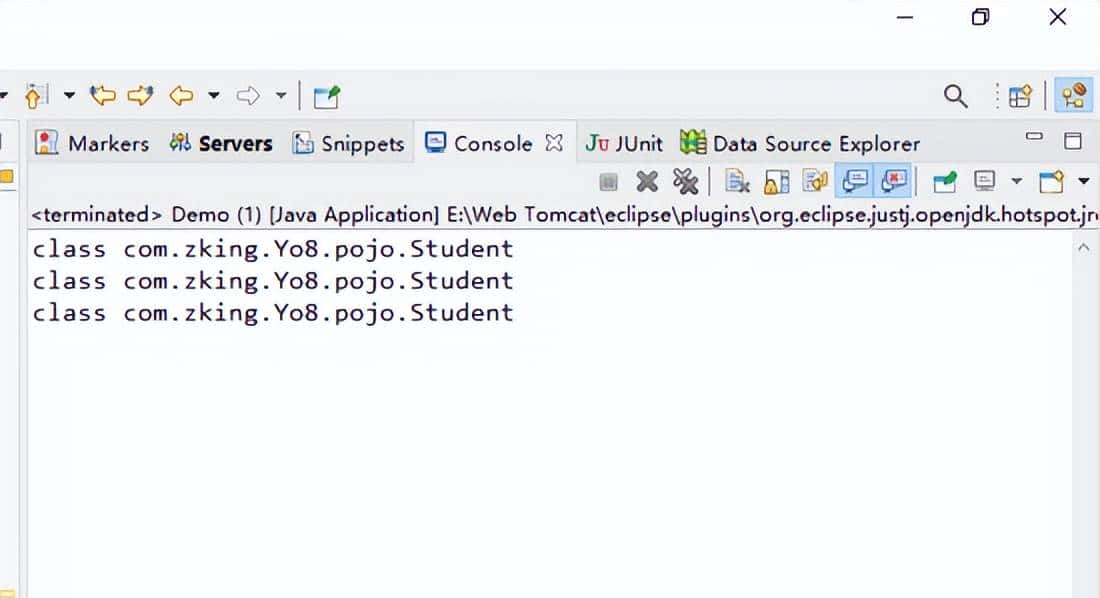Close the Eclipse window
This screenshot has height=598, width=1100.
1058,17
